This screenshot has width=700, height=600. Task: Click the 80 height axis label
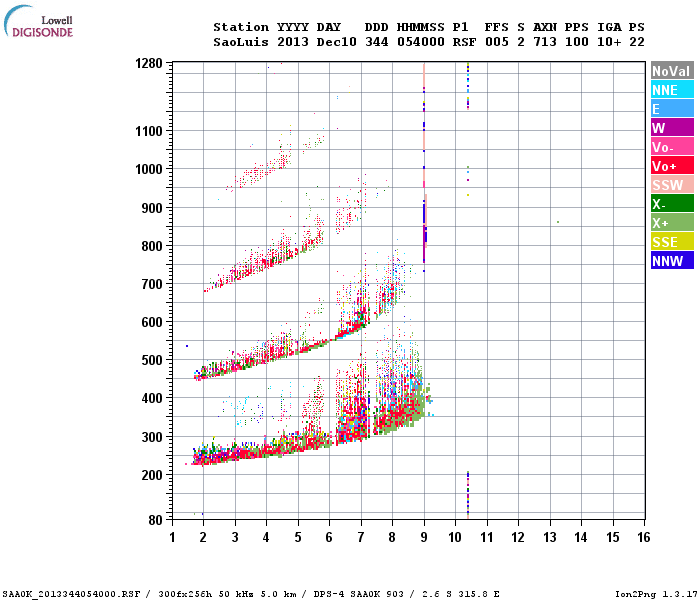pos(156,520)
